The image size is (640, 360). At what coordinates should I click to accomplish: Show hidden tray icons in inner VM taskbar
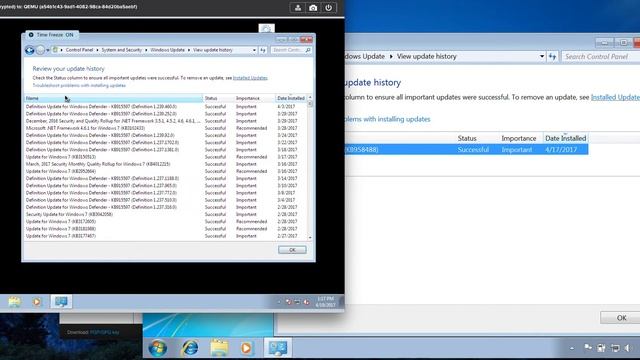point(279,302)
